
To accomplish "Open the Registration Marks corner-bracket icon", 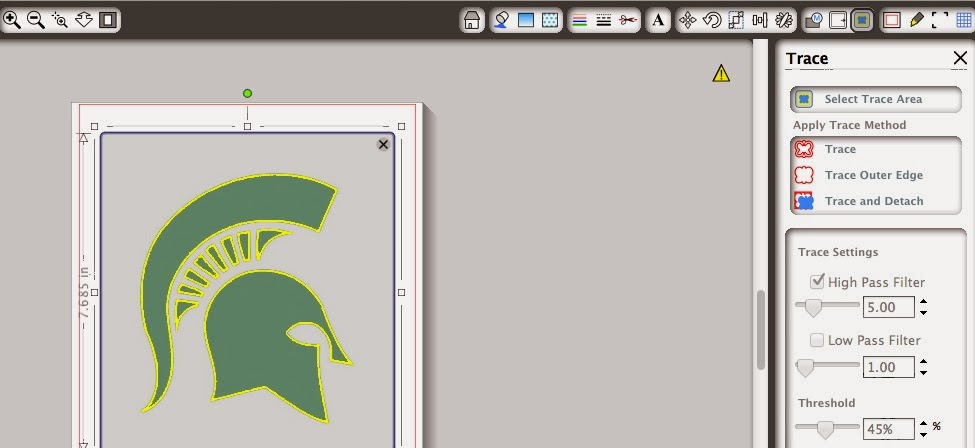I will (x=940, y=20).
